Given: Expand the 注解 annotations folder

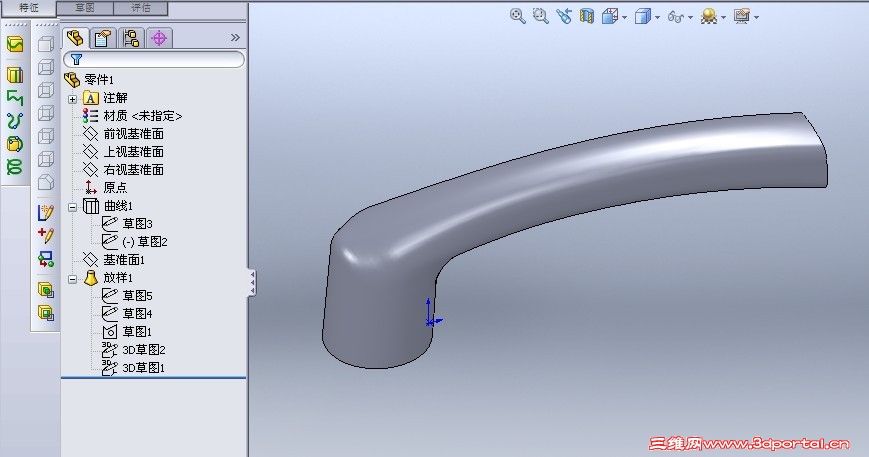Looking at the screenshot, I should tap(73, 99).
